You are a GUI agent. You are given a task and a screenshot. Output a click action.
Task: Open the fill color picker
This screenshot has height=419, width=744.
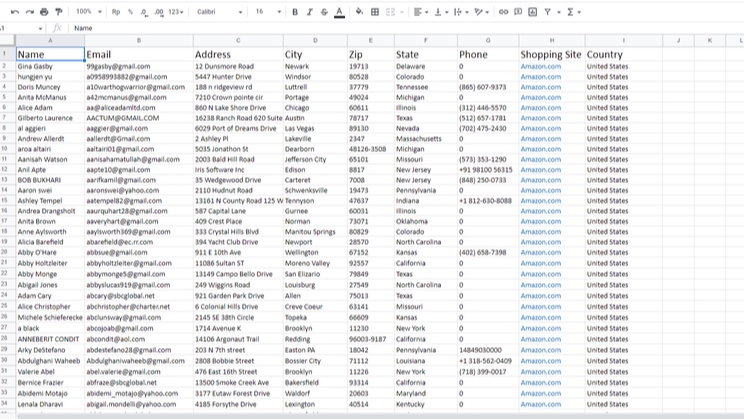tap(359, 12)
